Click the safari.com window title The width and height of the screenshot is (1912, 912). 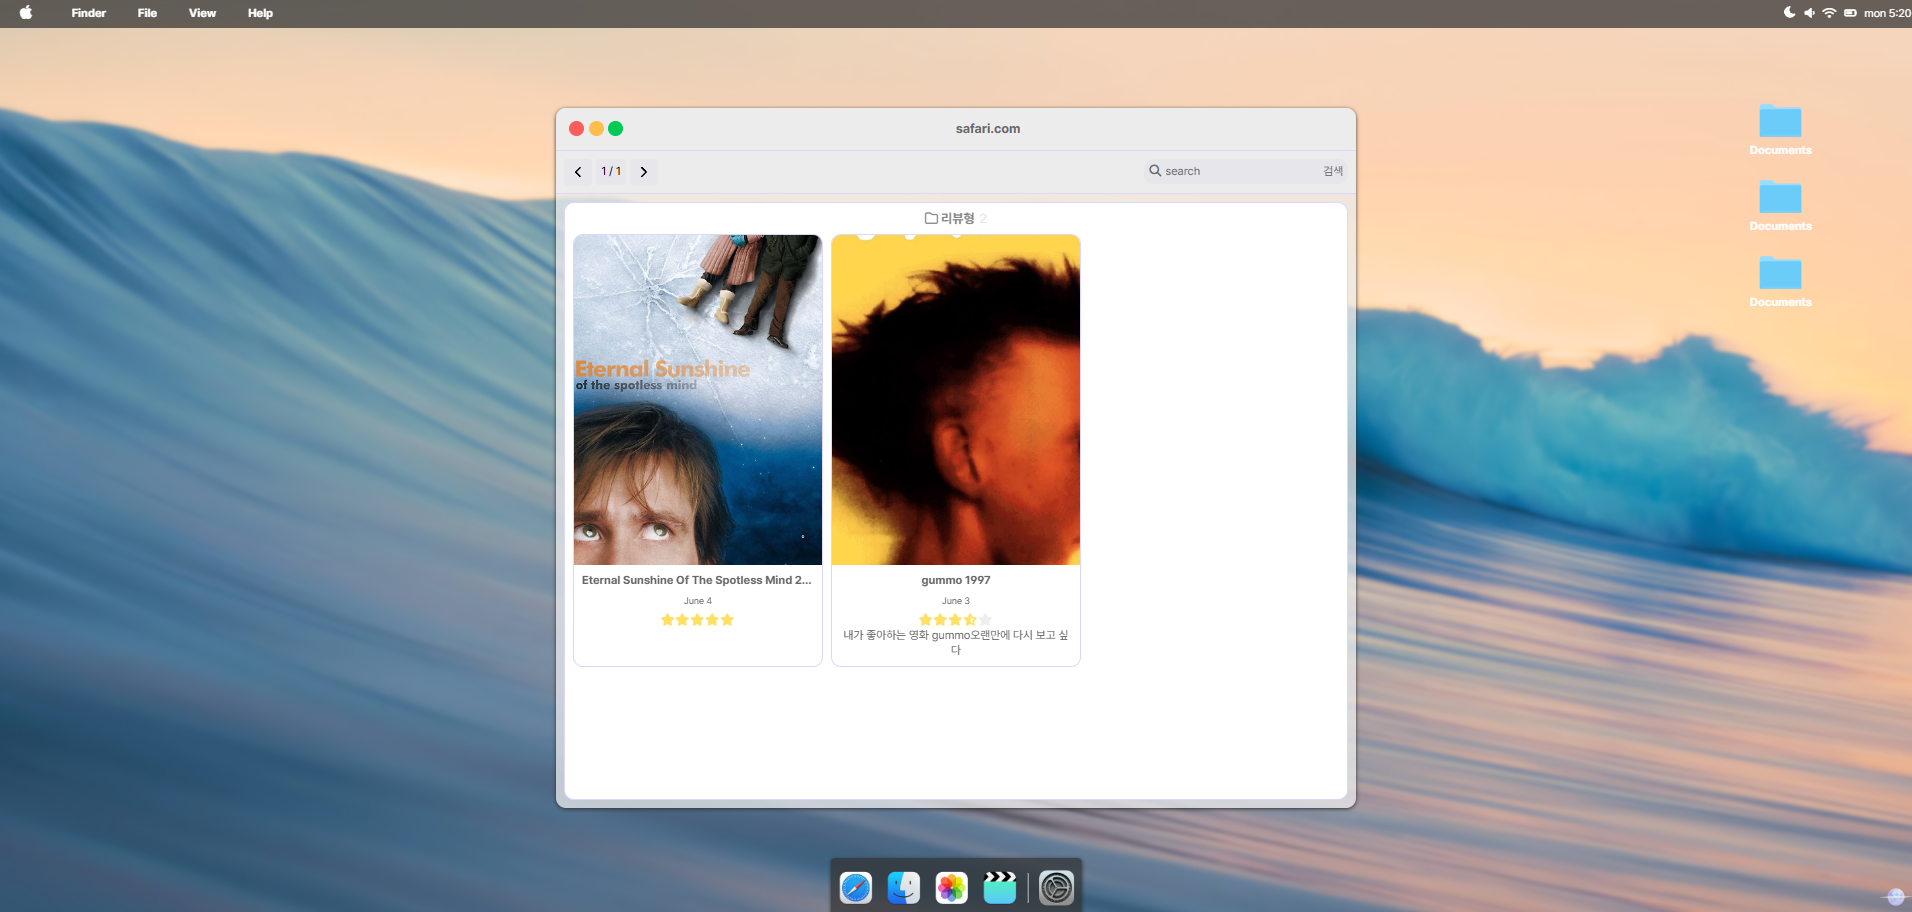988,128
